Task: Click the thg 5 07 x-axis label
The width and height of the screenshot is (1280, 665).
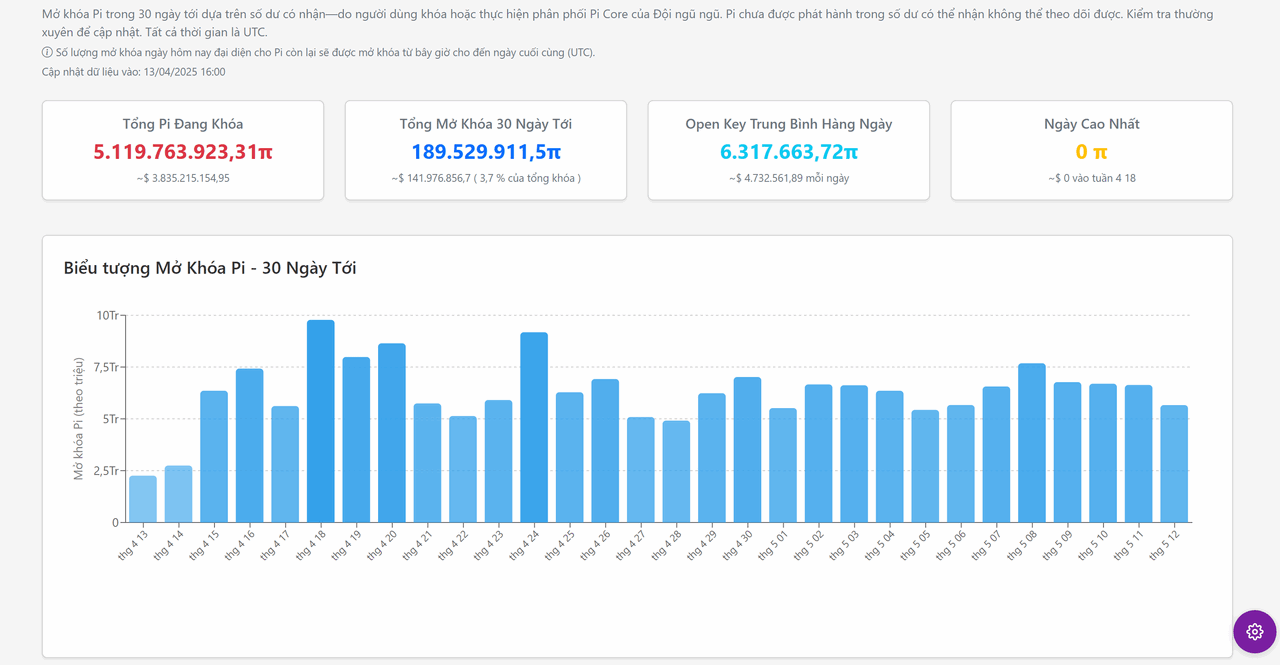Action: pos(988,546)
